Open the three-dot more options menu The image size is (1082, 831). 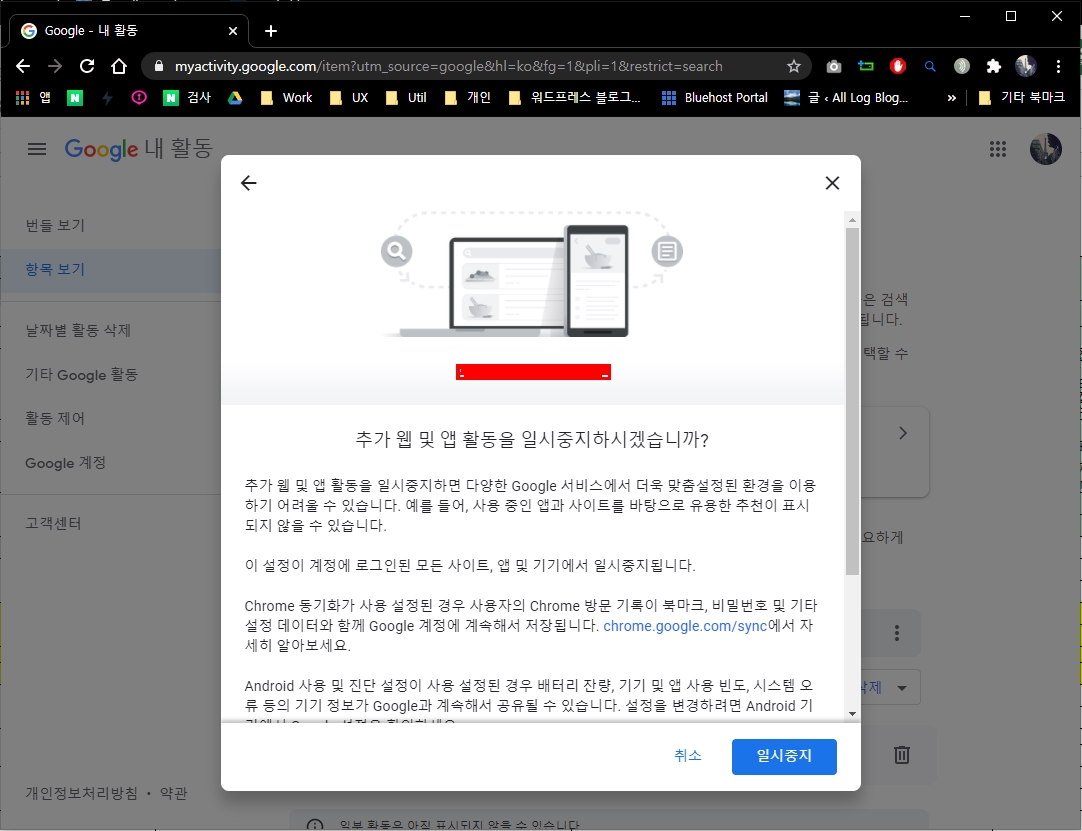(896, 633)
